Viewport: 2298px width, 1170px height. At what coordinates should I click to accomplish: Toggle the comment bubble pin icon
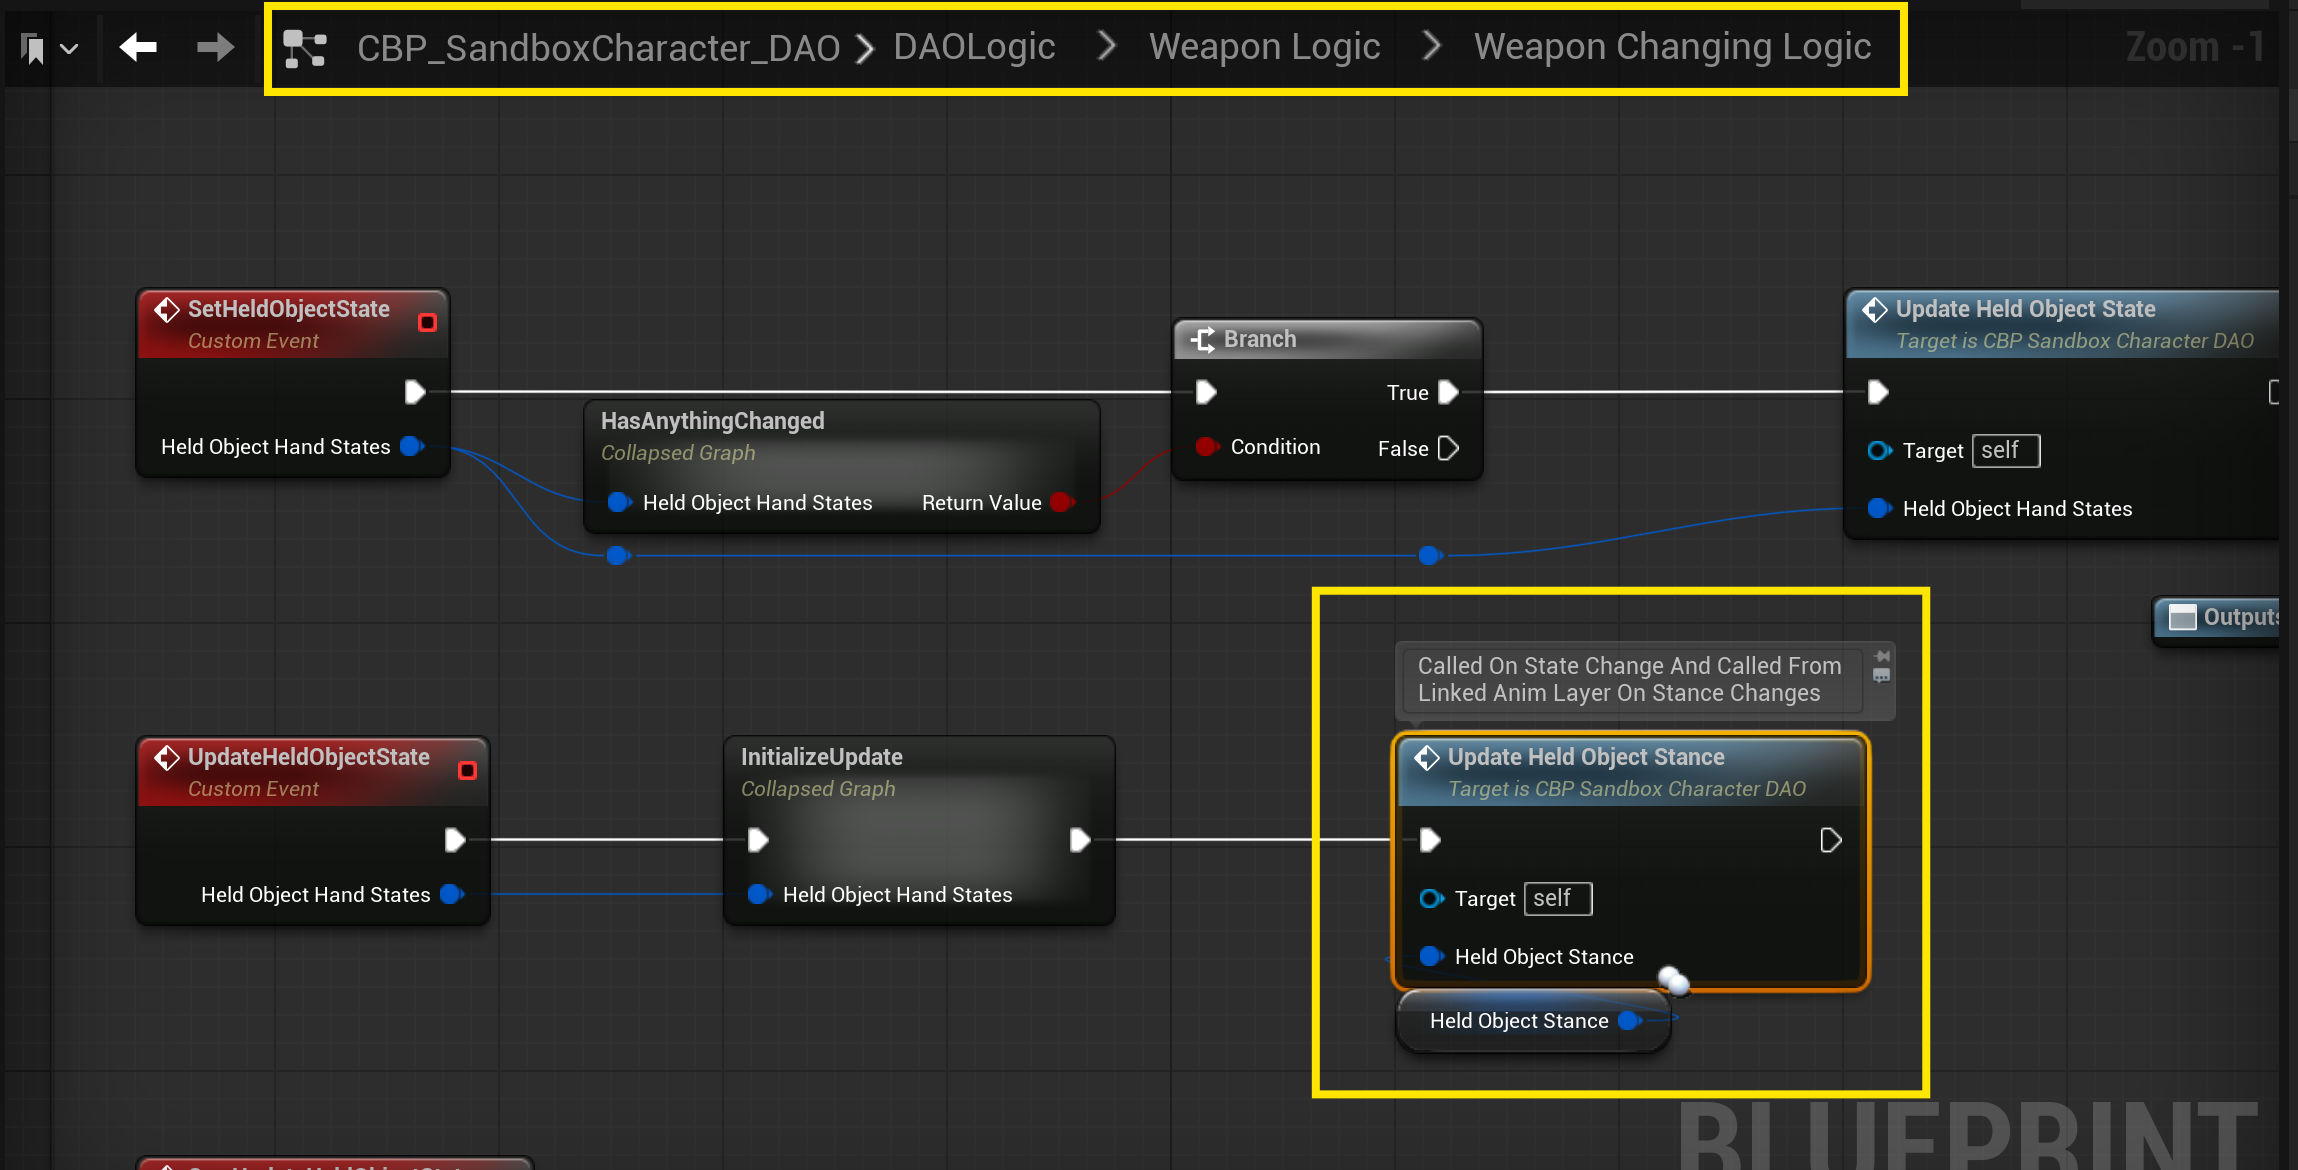coord(1882,657)
